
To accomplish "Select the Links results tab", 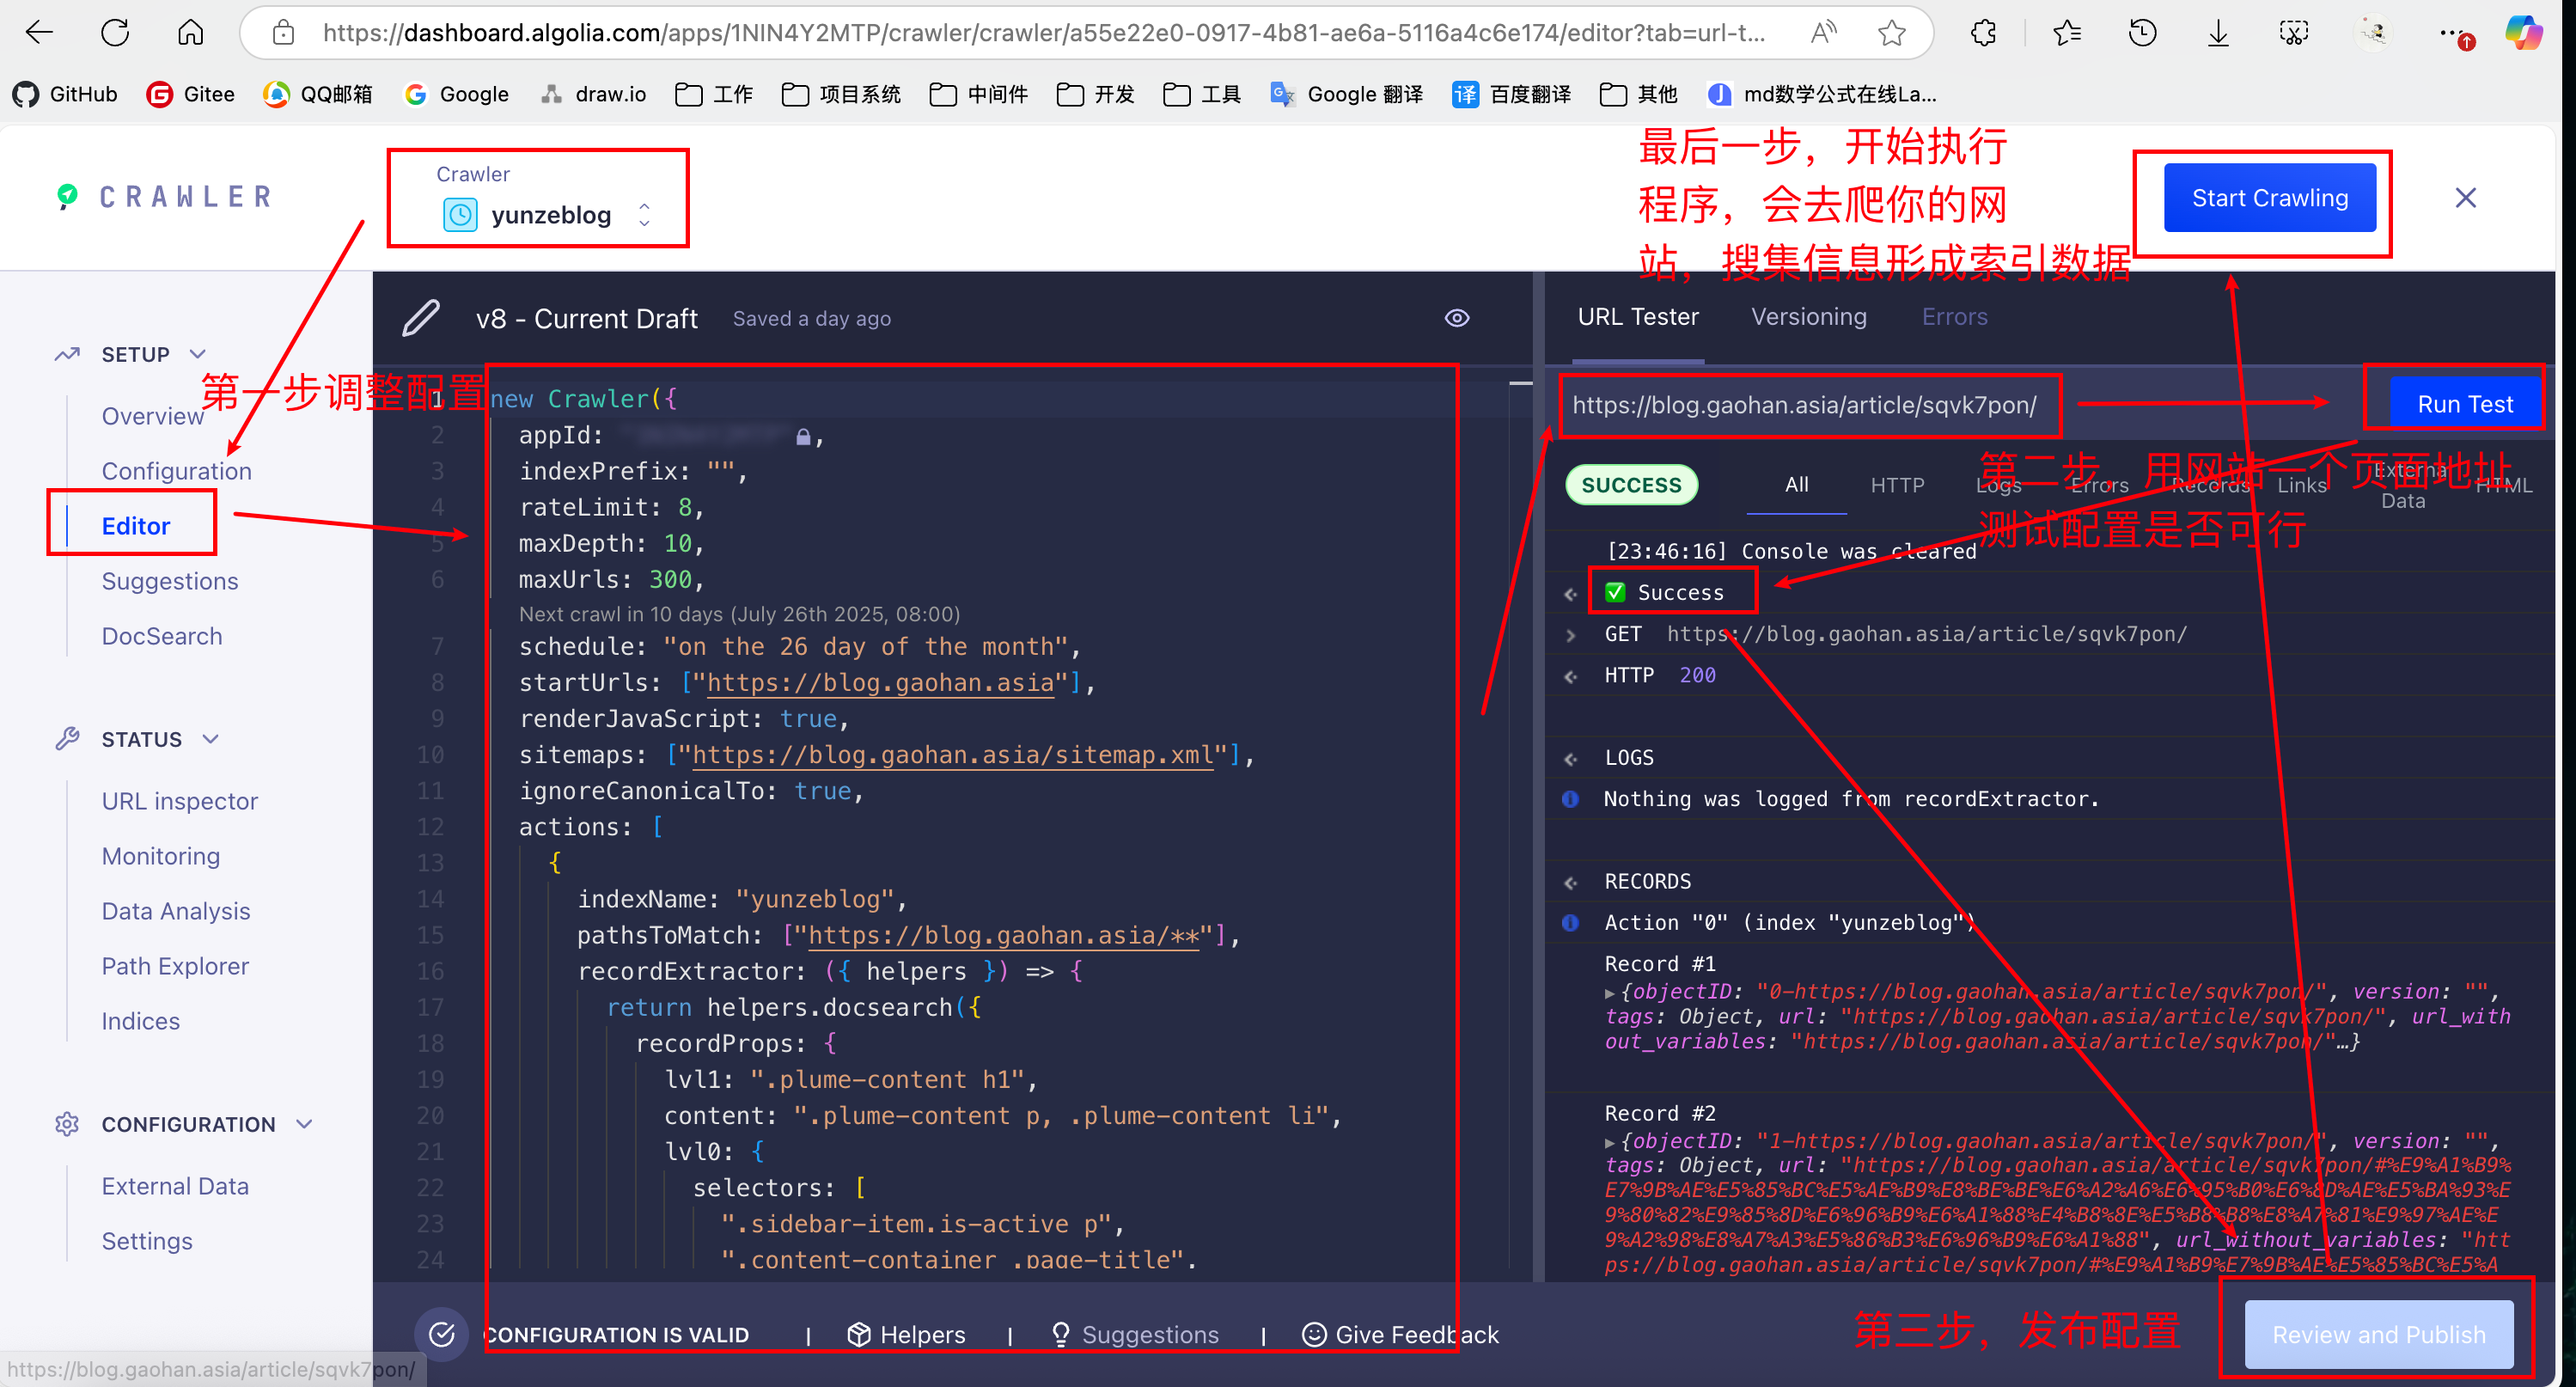I will pyautogui.click(x=2301, y=485).
